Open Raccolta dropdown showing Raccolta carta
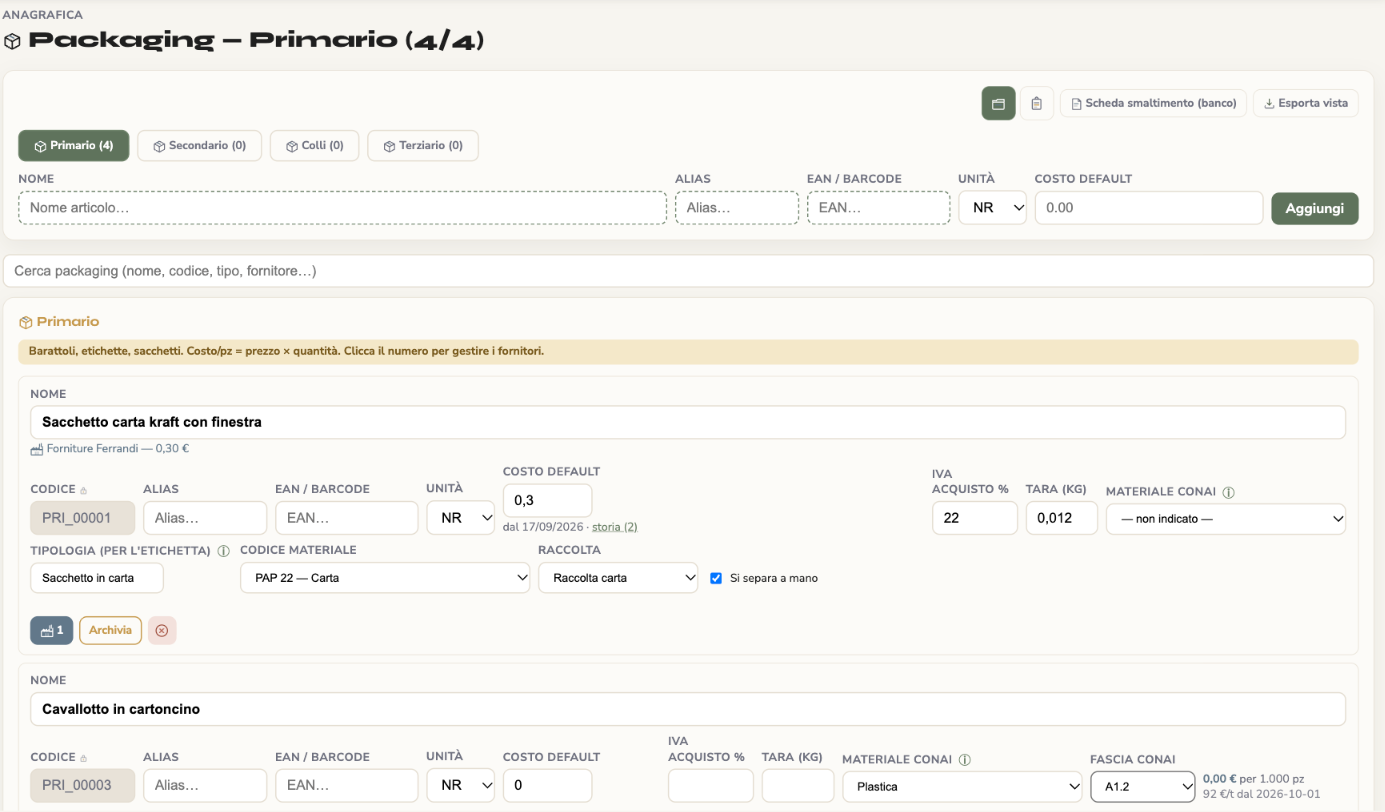This screenshot has width=1385, height=812. point(618,578)
